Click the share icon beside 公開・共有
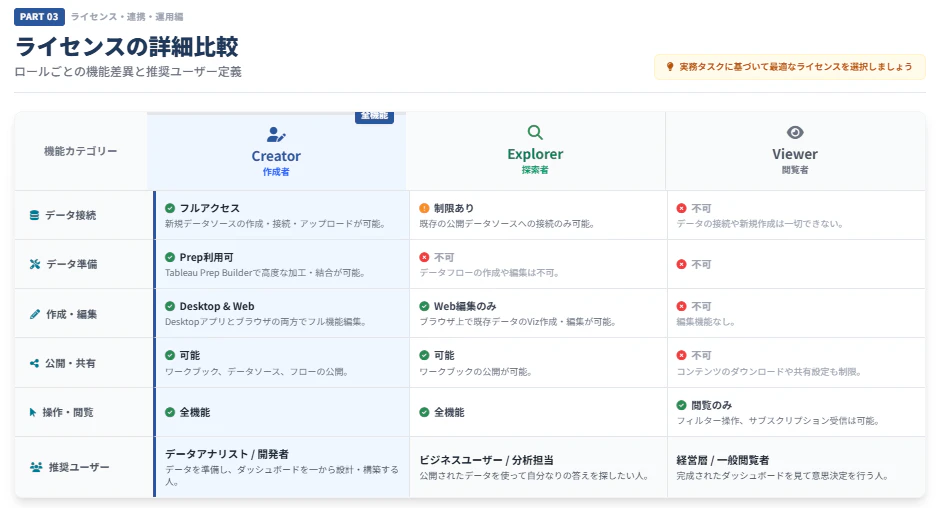 pos(35,363)
